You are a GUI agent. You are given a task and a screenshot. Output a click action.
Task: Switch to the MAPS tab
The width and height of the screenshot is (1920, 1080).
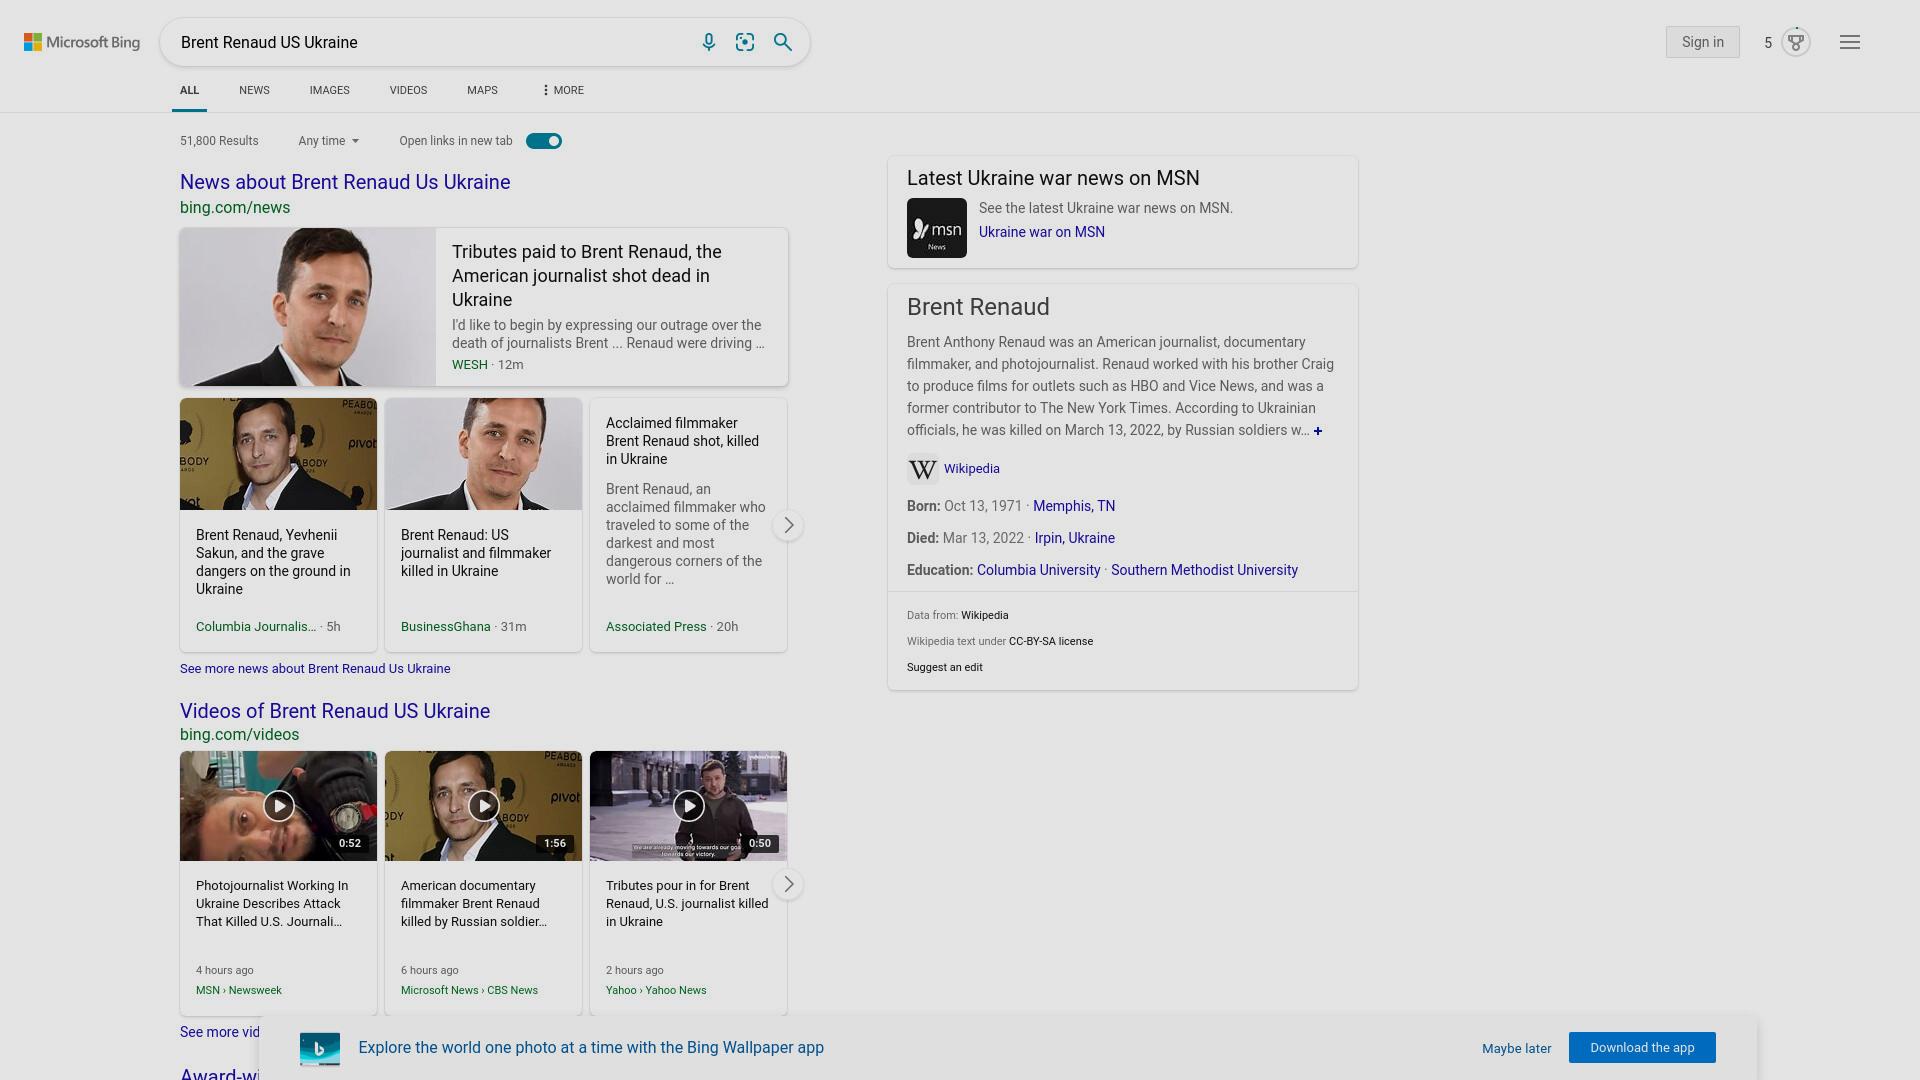pyautogui.click(x=482, y=90)
